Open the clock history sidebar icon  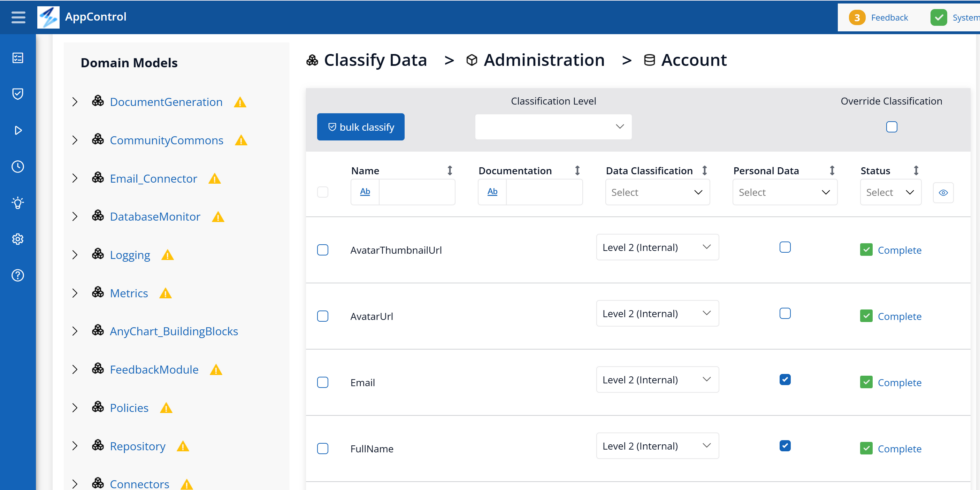(x=18, y=166)
